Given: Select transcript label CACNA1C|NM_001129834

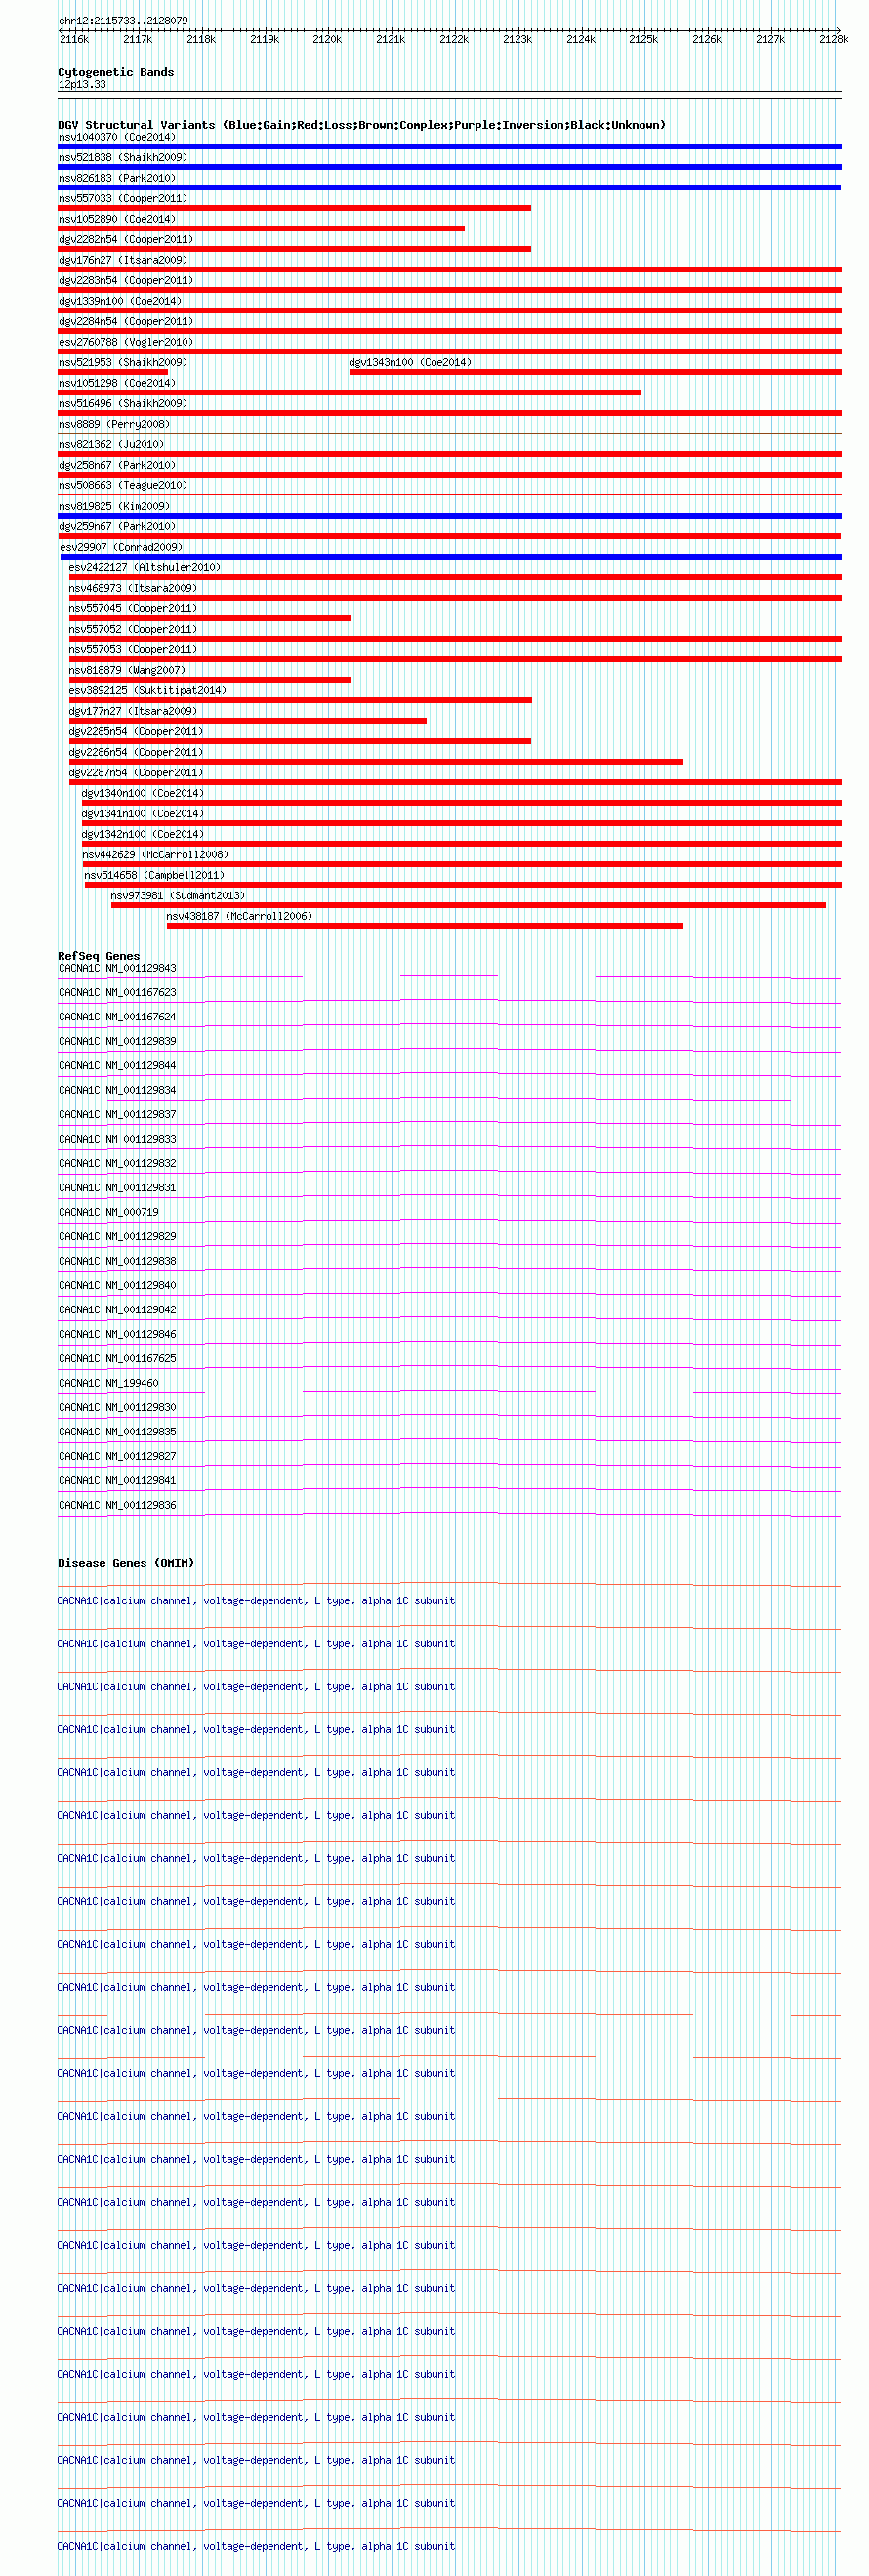Looking at the screenshot, I should point(117,1090).
